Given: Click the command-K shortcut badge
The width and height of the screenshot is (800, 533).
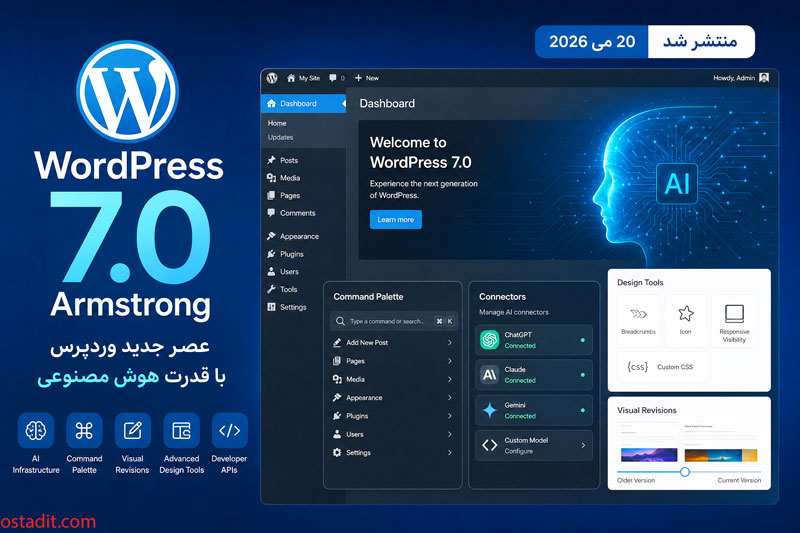Looking at the screenshot, I should click(444, 321).
